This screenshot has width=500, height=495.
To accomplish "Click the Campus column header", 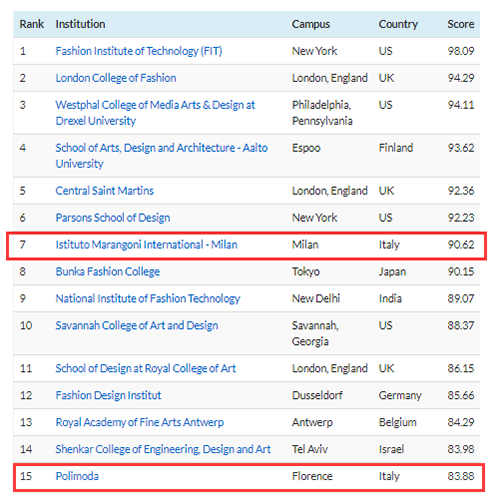I will 311,24.
